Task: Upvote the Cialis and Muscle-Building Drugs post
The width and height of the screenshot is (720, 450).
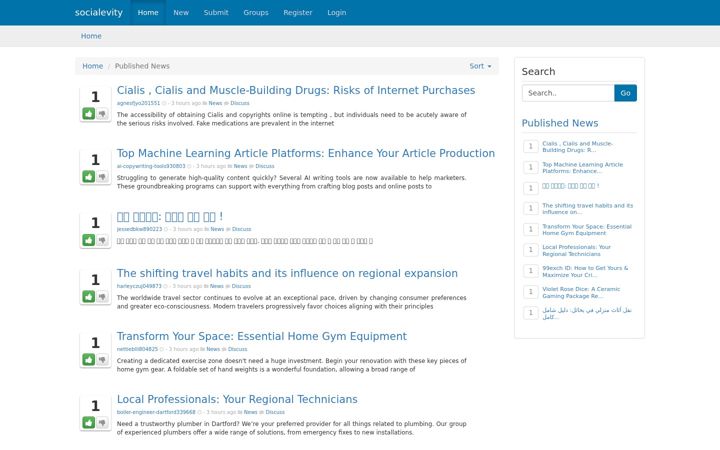Action: (89, 114)
